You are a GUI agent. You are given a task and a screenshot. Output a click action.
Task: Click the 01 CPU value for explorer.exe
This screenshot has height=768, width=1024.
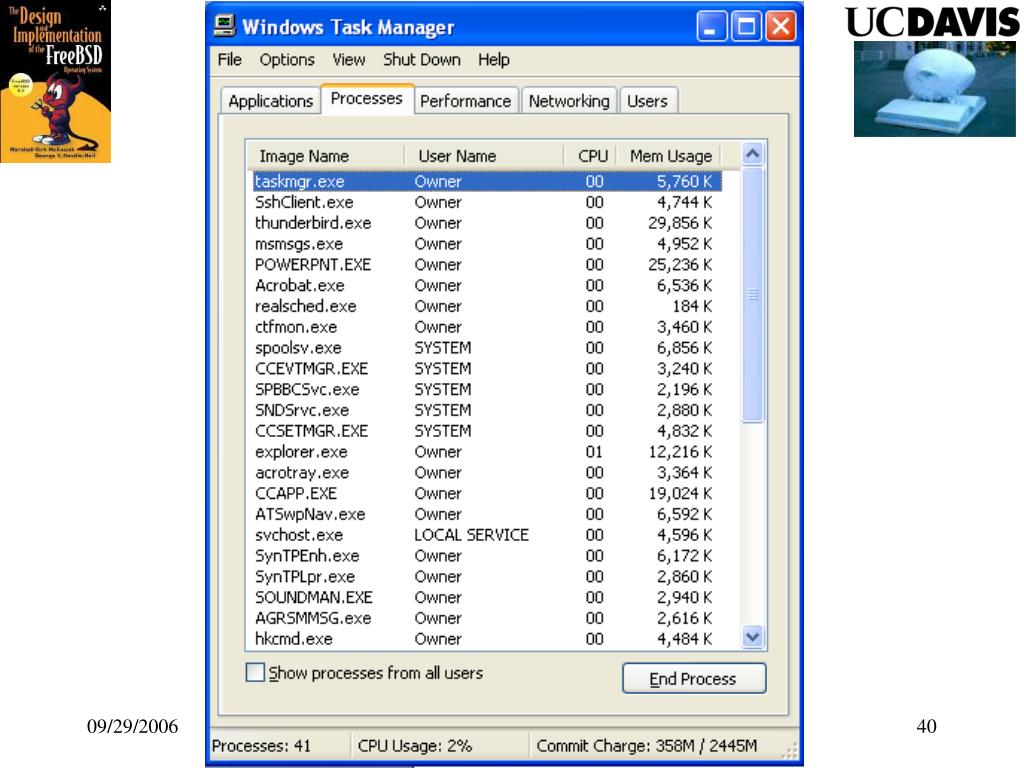[x=594, y=452]
